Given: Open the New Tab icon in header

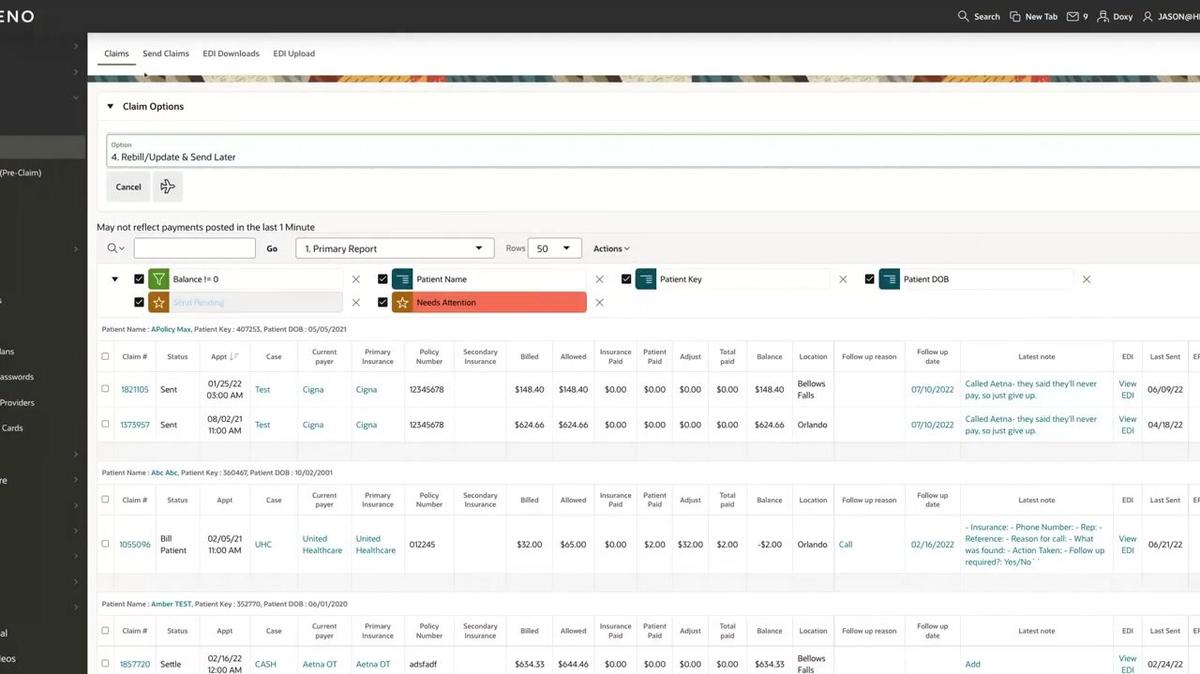Looking at the screenshot, I should pos(1015,17).
